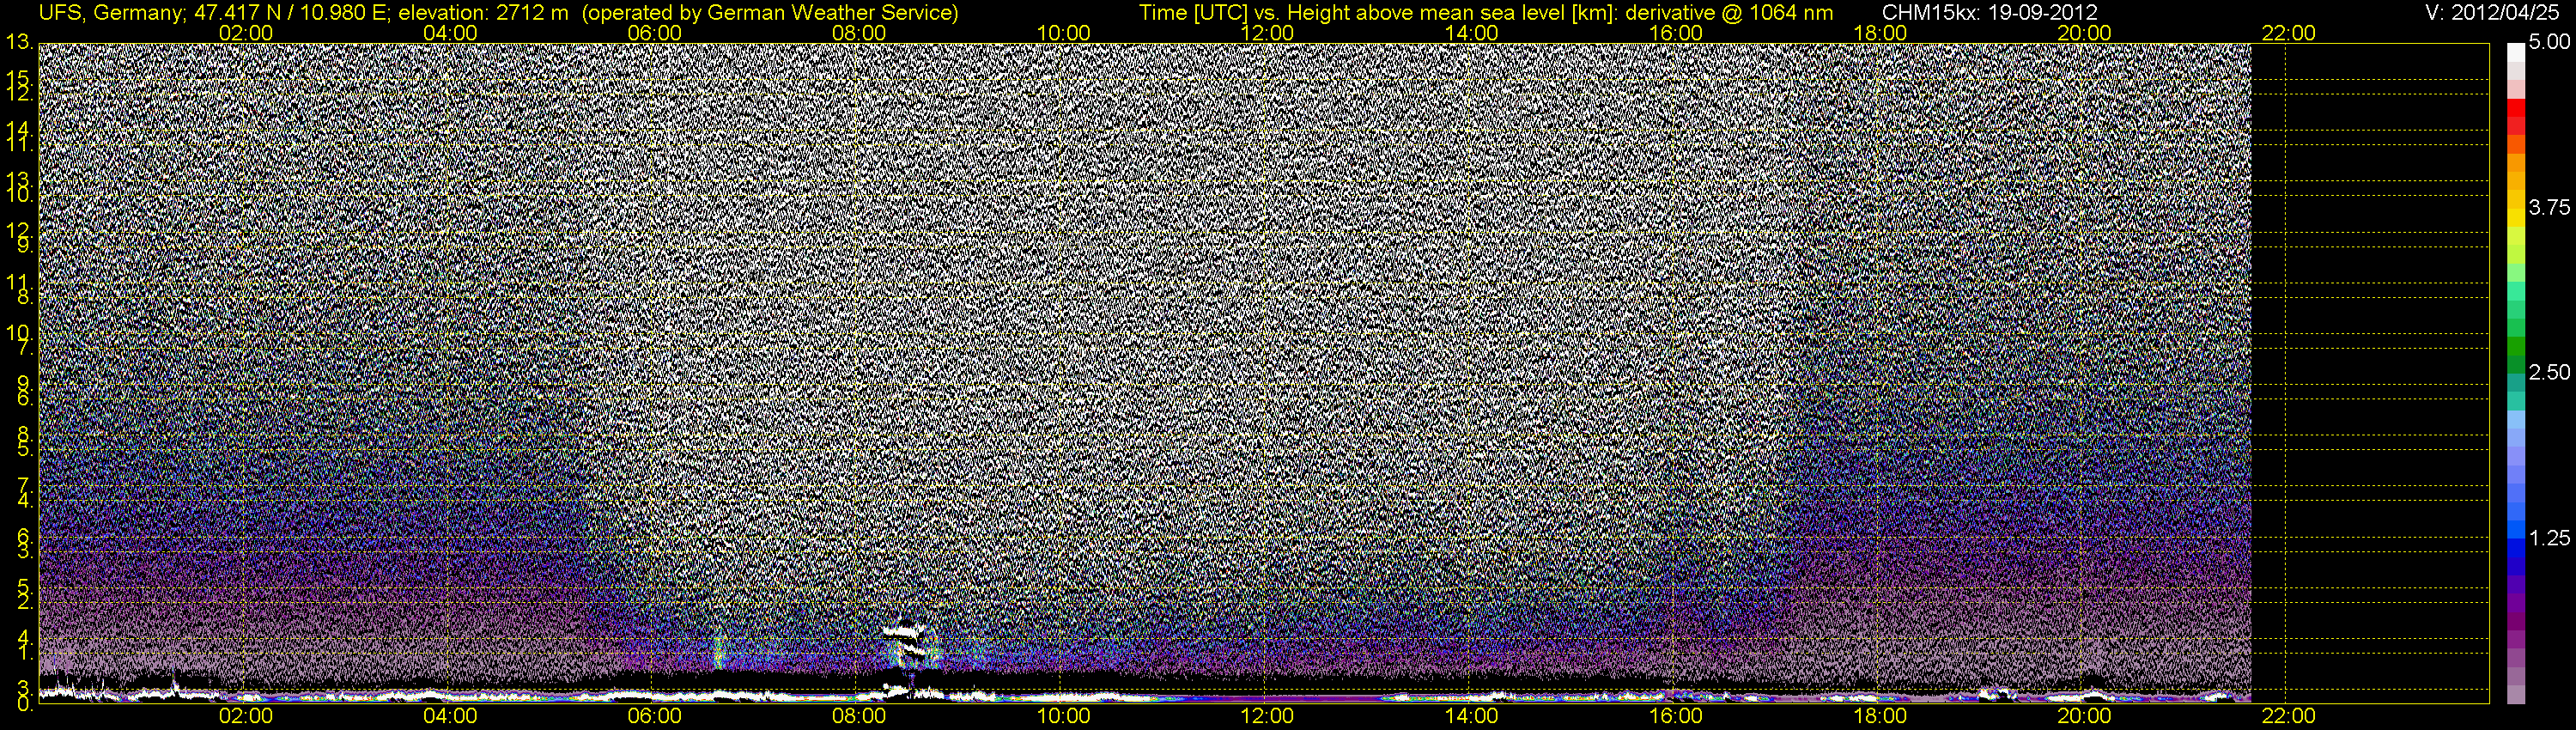Click the '14' label on height axis
The width and height of the screenshot is (2576, 730).
(x=20, y=129)
